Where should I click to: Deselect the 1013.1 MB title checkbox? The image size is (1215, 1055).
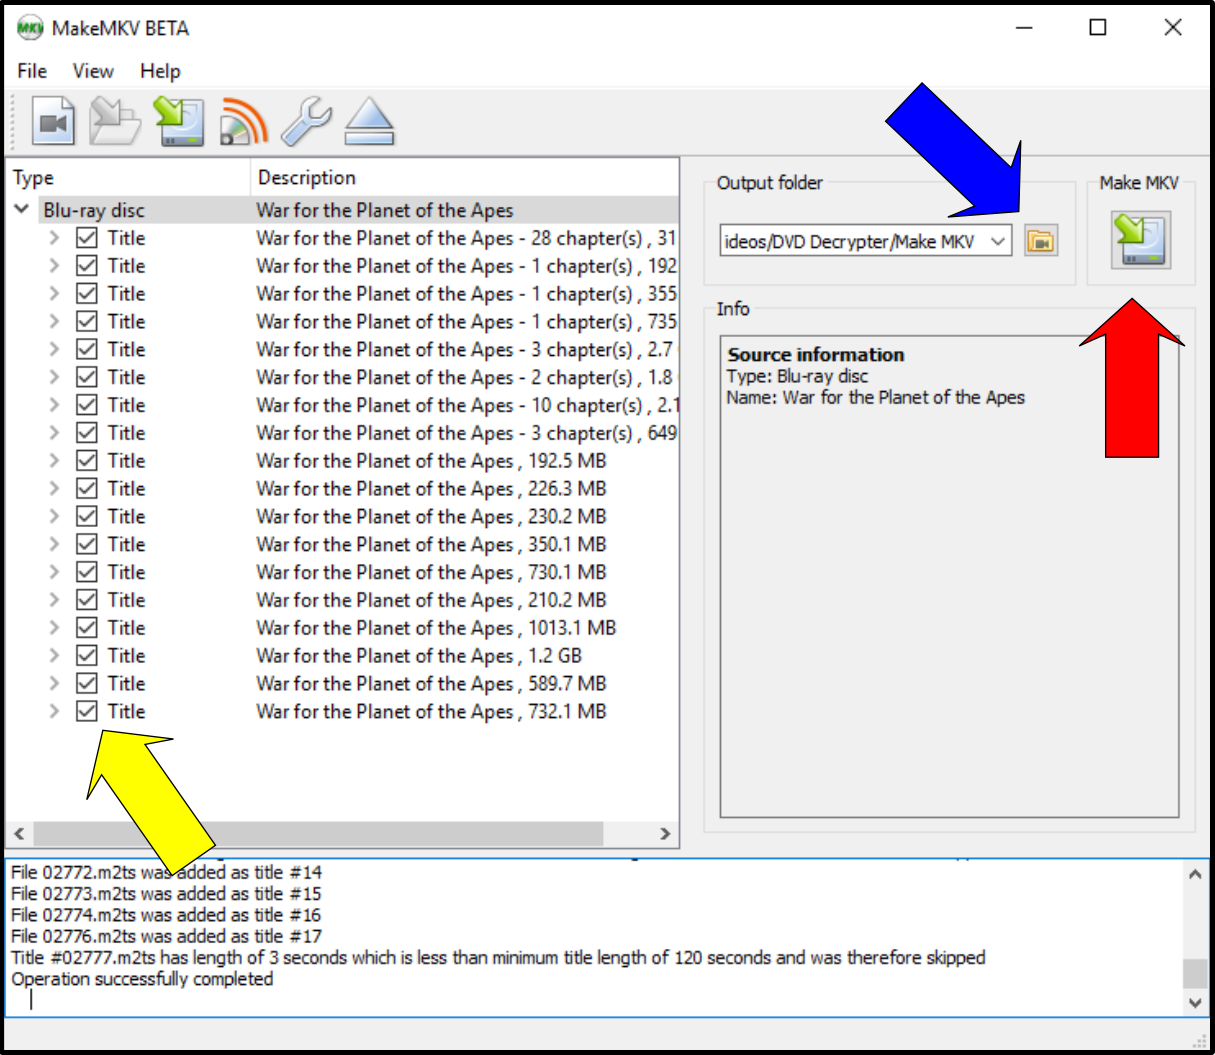pos(87,628)
